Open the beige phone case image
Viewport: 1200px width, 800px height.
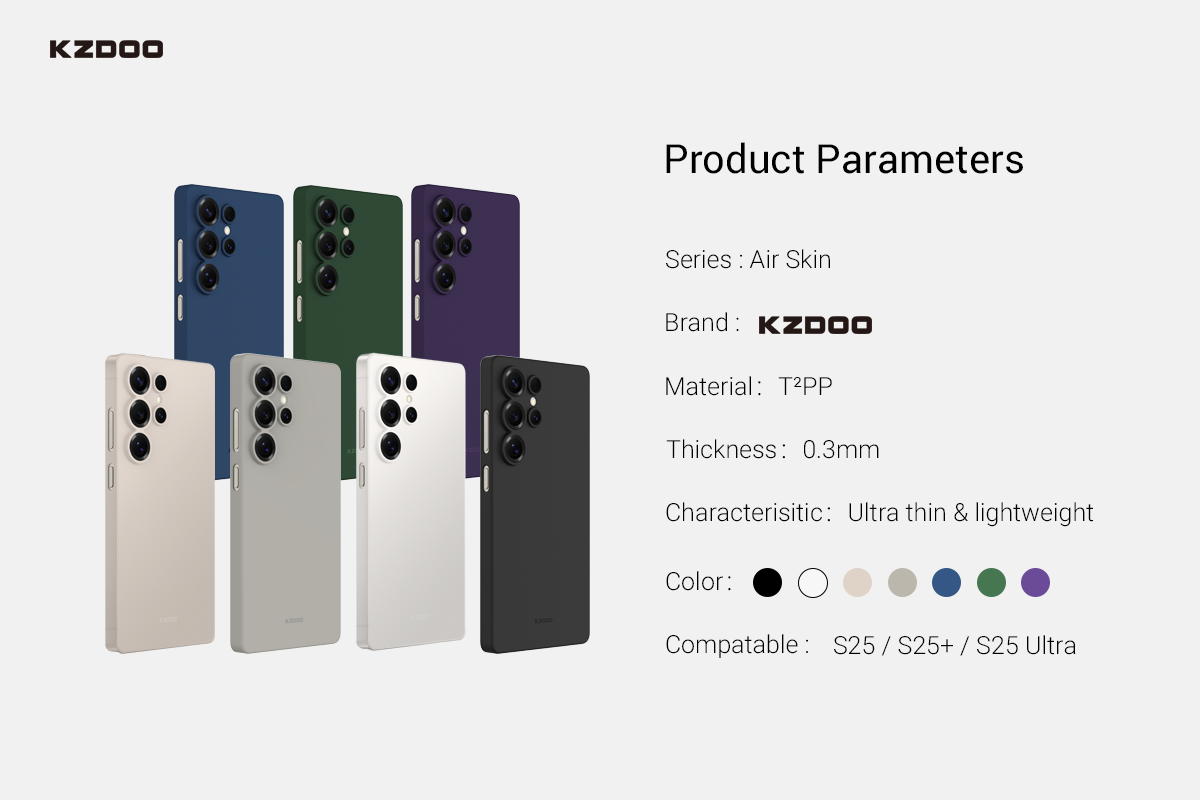click(160, 520)
